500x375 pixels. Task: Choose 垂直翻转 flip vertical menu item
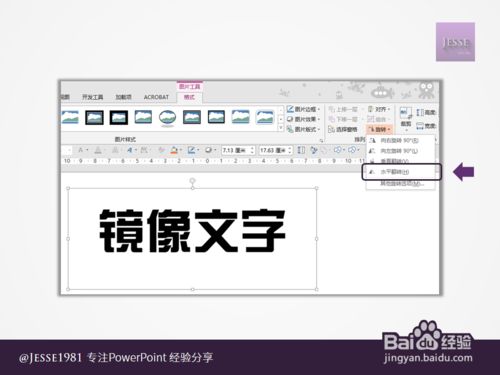401,161
